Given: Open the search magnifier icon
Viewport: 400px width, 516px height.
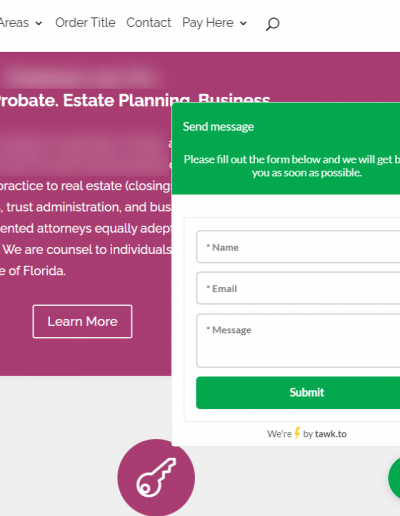Looking at the screenshot, I should (x=272, y=24).
